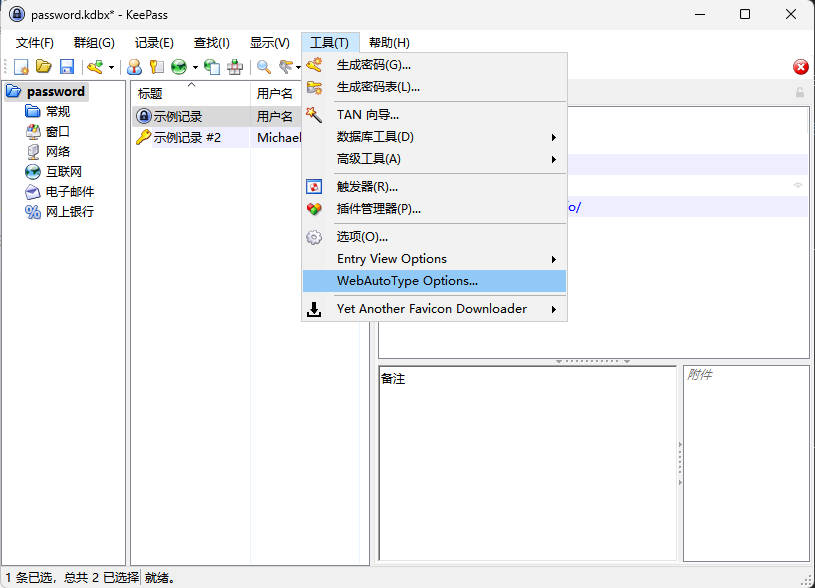Select 生成密码(G)... menu entry
Viewport: 815px width, 588px height.
click(x=434, y=65)
